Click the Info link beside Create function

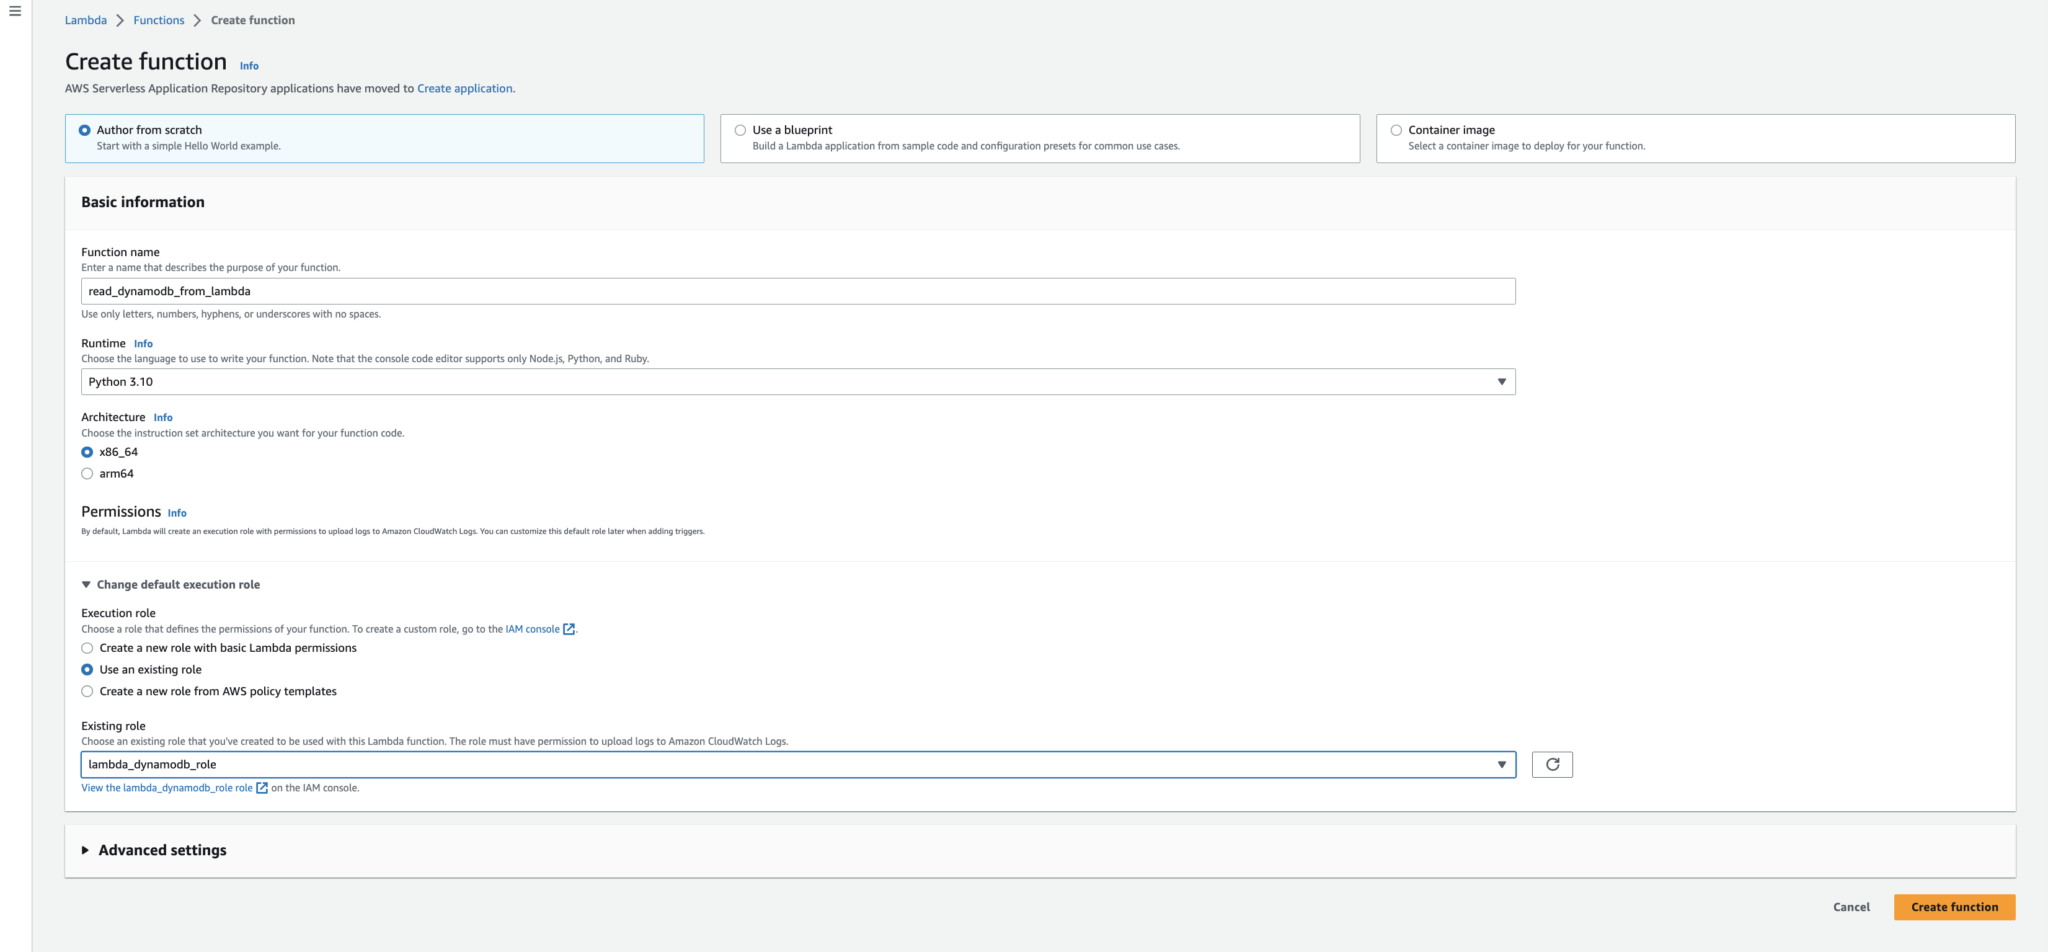[x=249, y=66]
